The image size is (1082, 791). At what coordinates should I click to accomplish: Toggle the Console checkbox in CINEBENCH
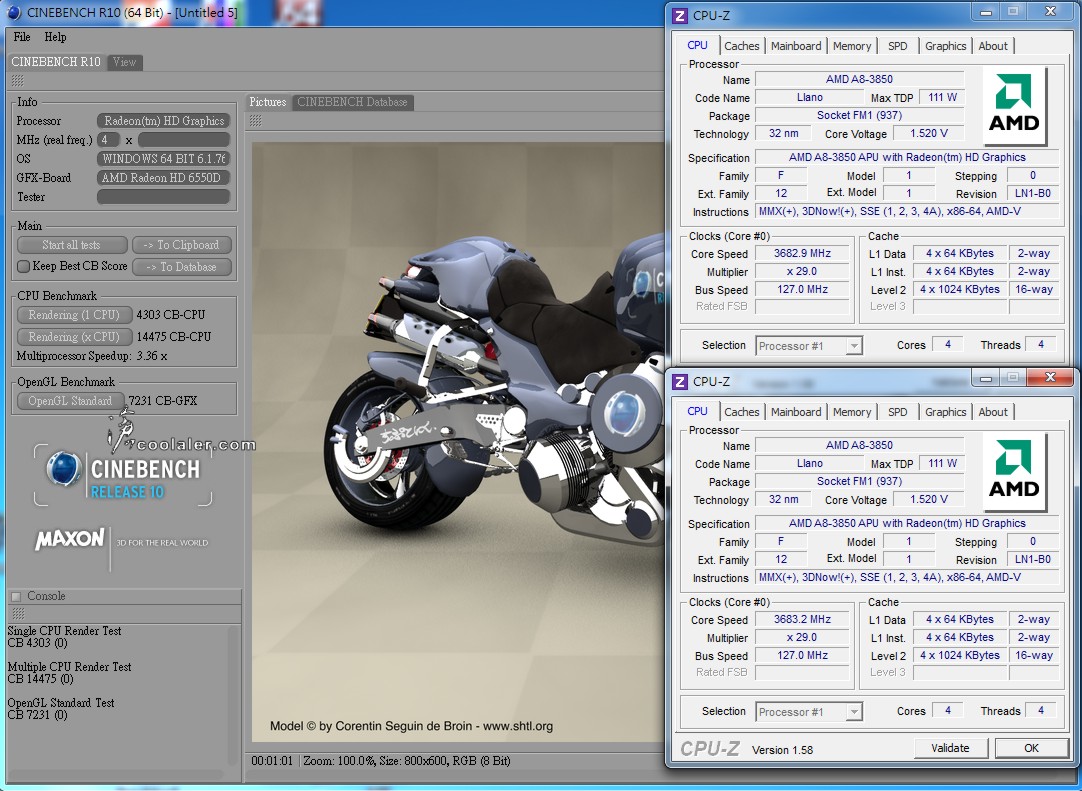click(x=16, y=596)
